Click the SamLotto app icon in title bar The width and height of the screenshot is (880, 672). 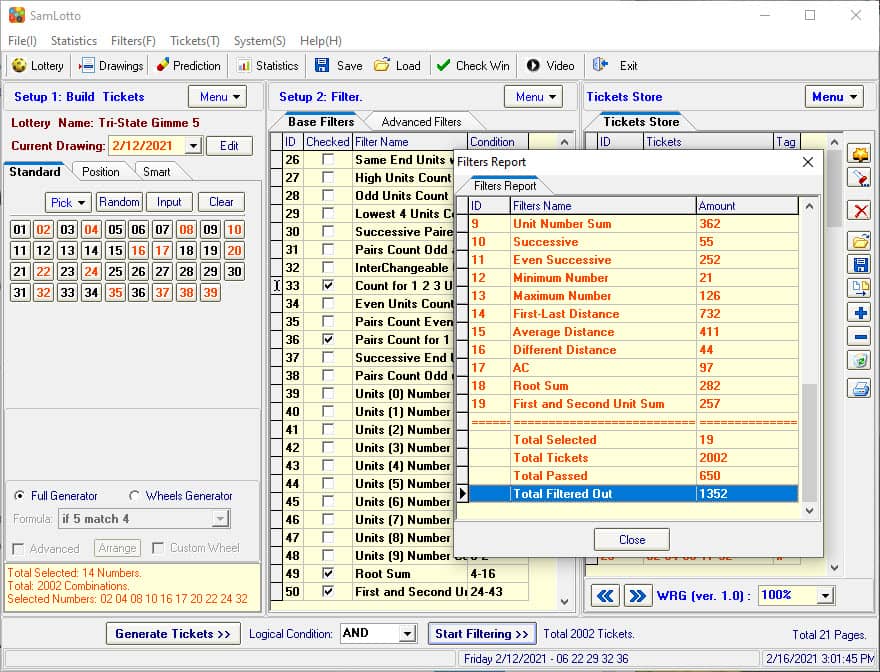[17, 15]
